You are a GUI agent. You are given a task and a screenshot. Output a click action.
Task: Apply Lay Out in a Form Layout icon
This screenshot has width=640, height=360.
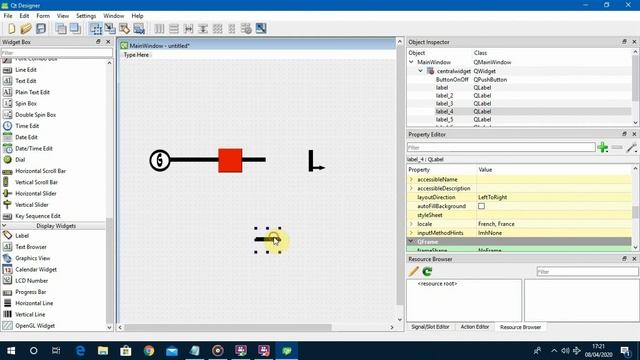pos(232,29)
